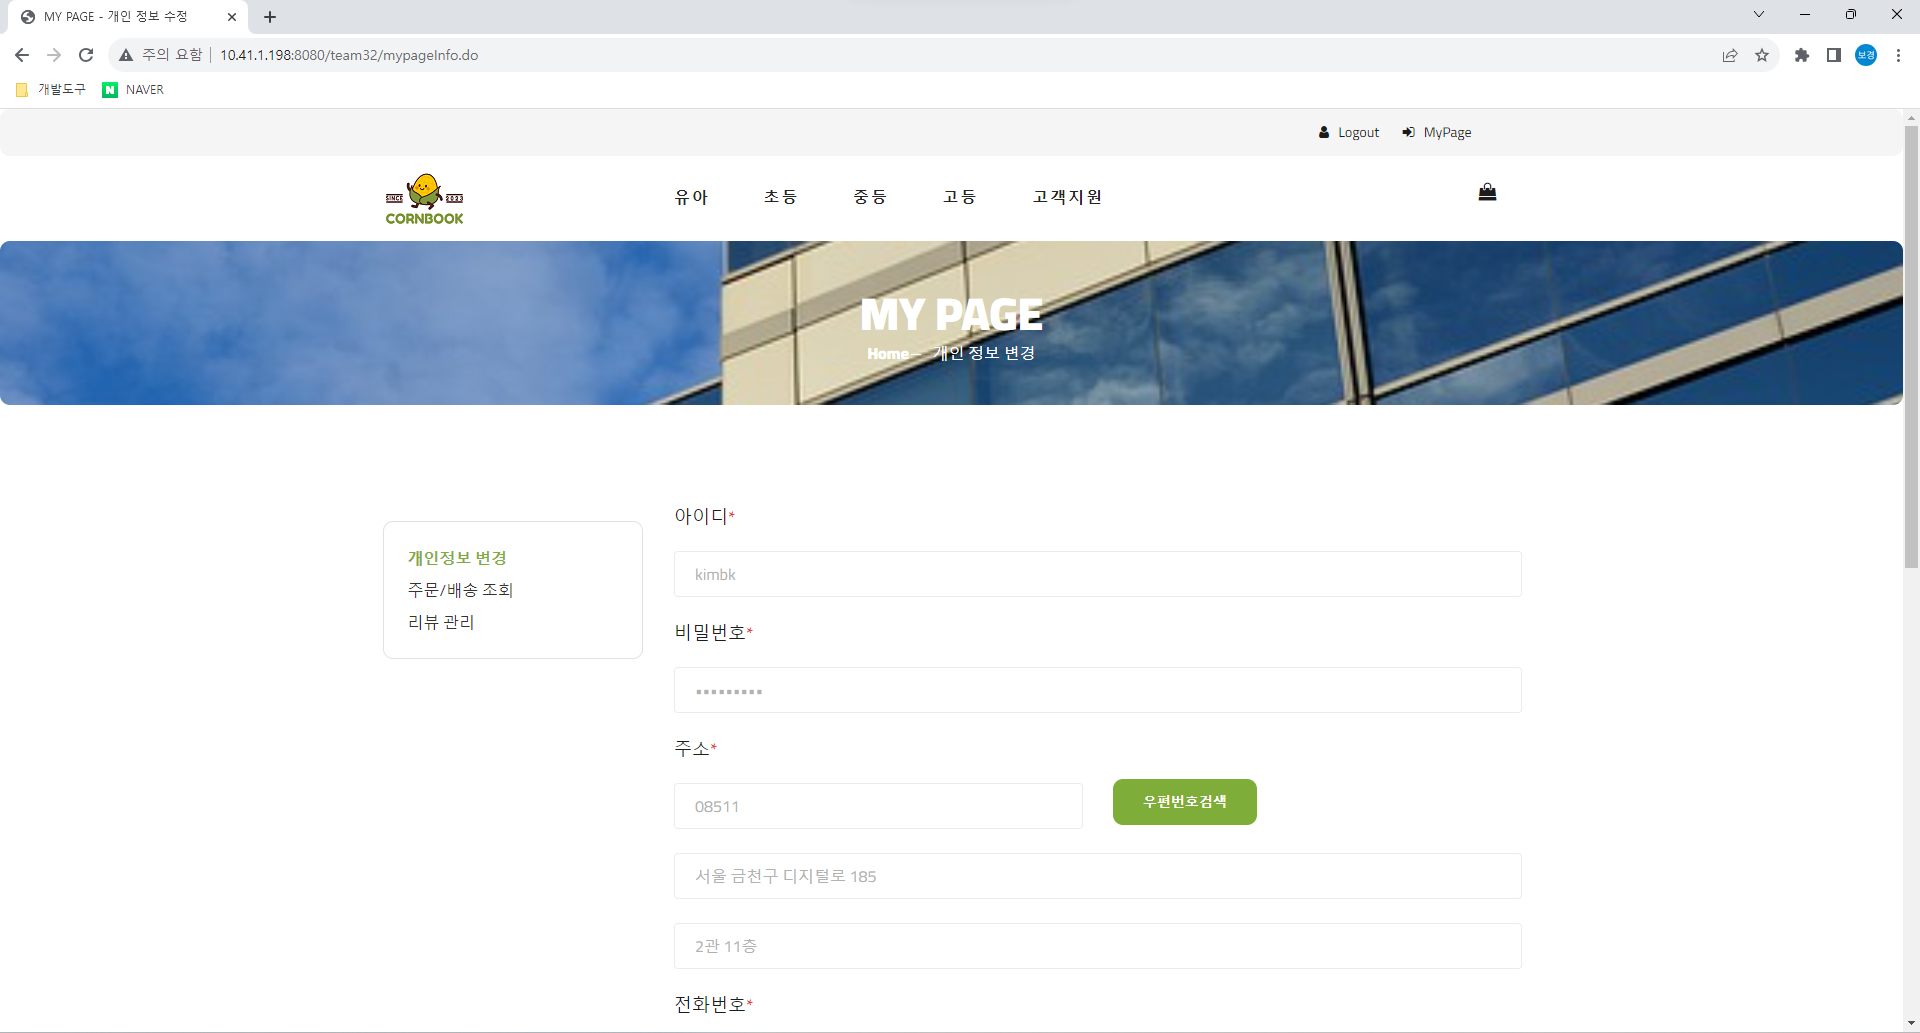Screen dimensions: 1920x1033
Task: Click the shopping bag icon
Action: (x=1487, y=192)
